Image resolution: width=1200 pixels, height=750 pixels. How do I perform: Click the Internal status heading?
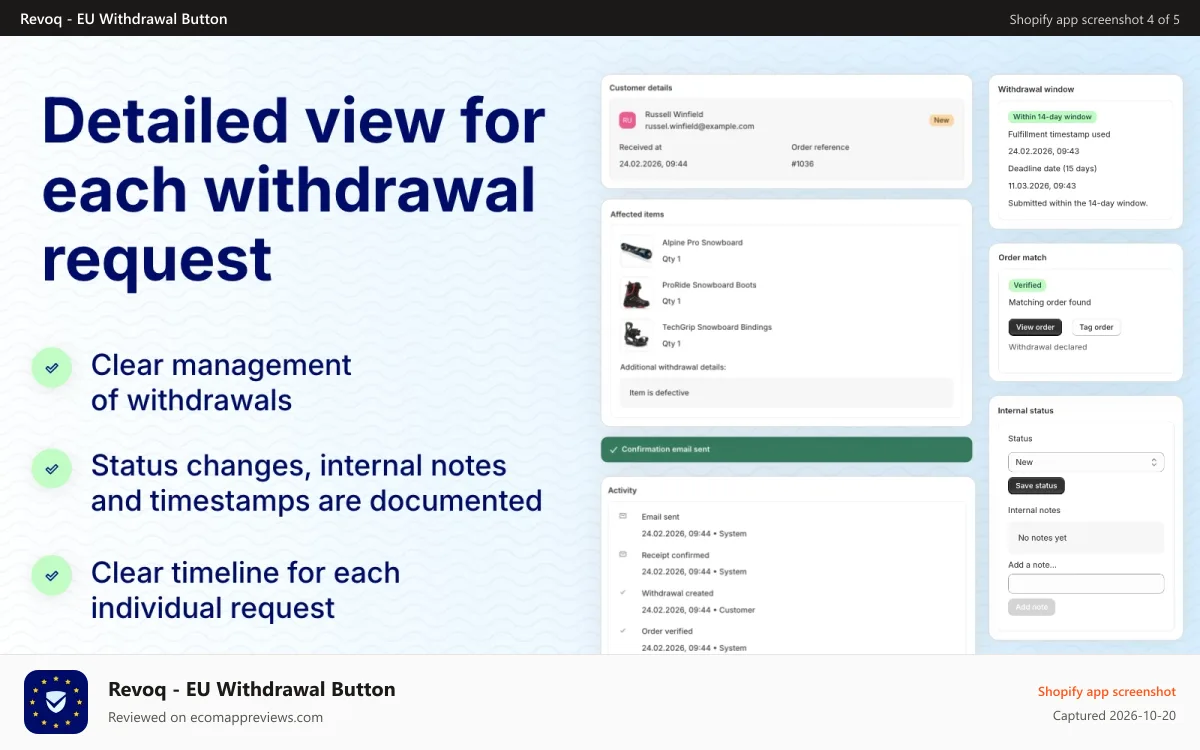click(1026, 411)
